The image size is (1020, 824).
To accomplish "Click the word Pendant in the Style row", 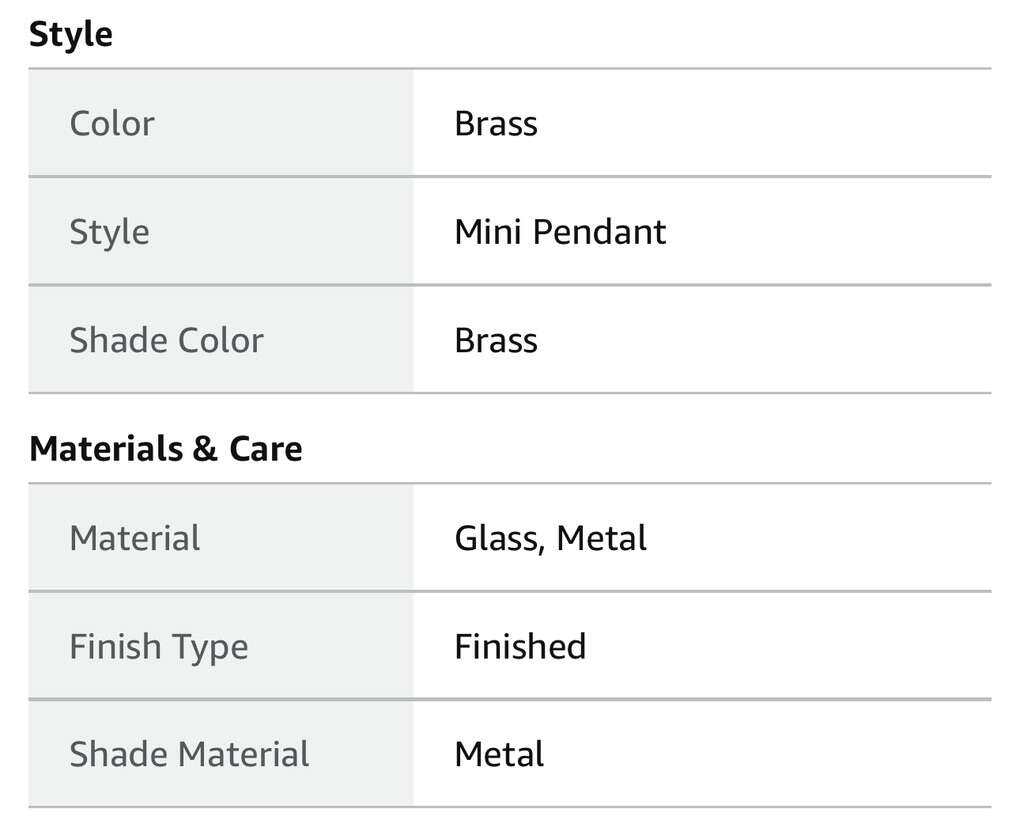I will click(x=599, y=232).
